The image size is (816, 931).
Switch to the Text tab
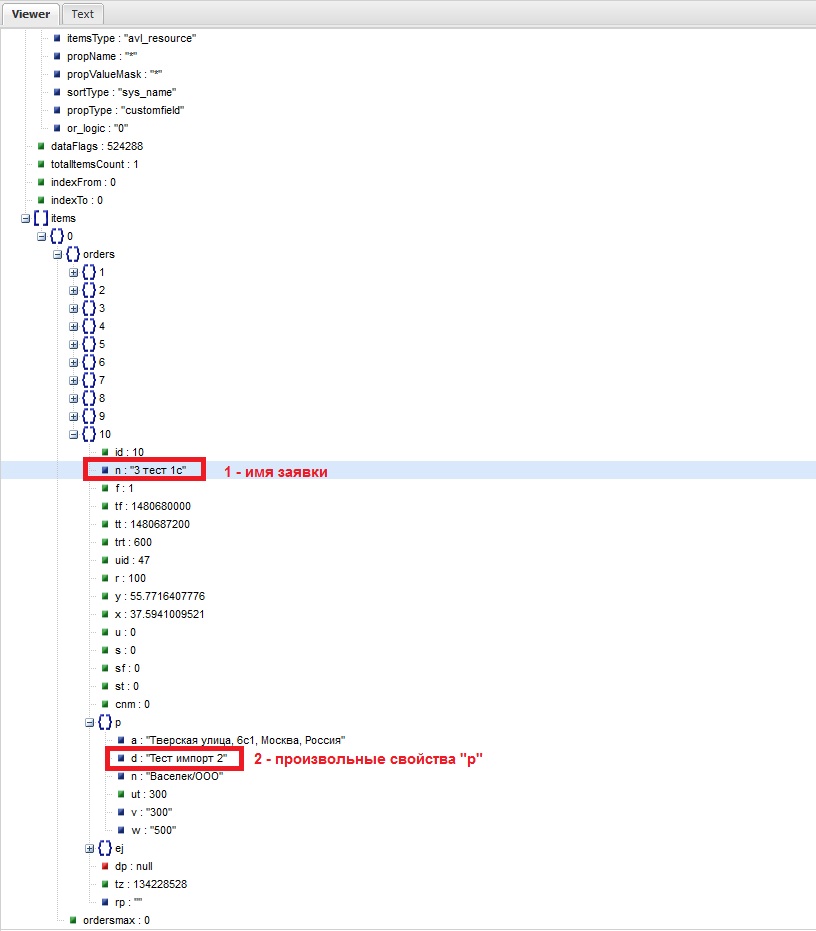(x=83, y=14)
